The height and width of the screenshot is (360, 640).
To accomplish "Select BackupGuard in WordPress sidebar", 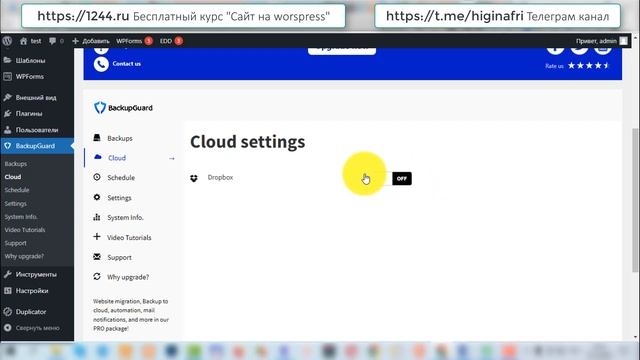I will point(37,146).
